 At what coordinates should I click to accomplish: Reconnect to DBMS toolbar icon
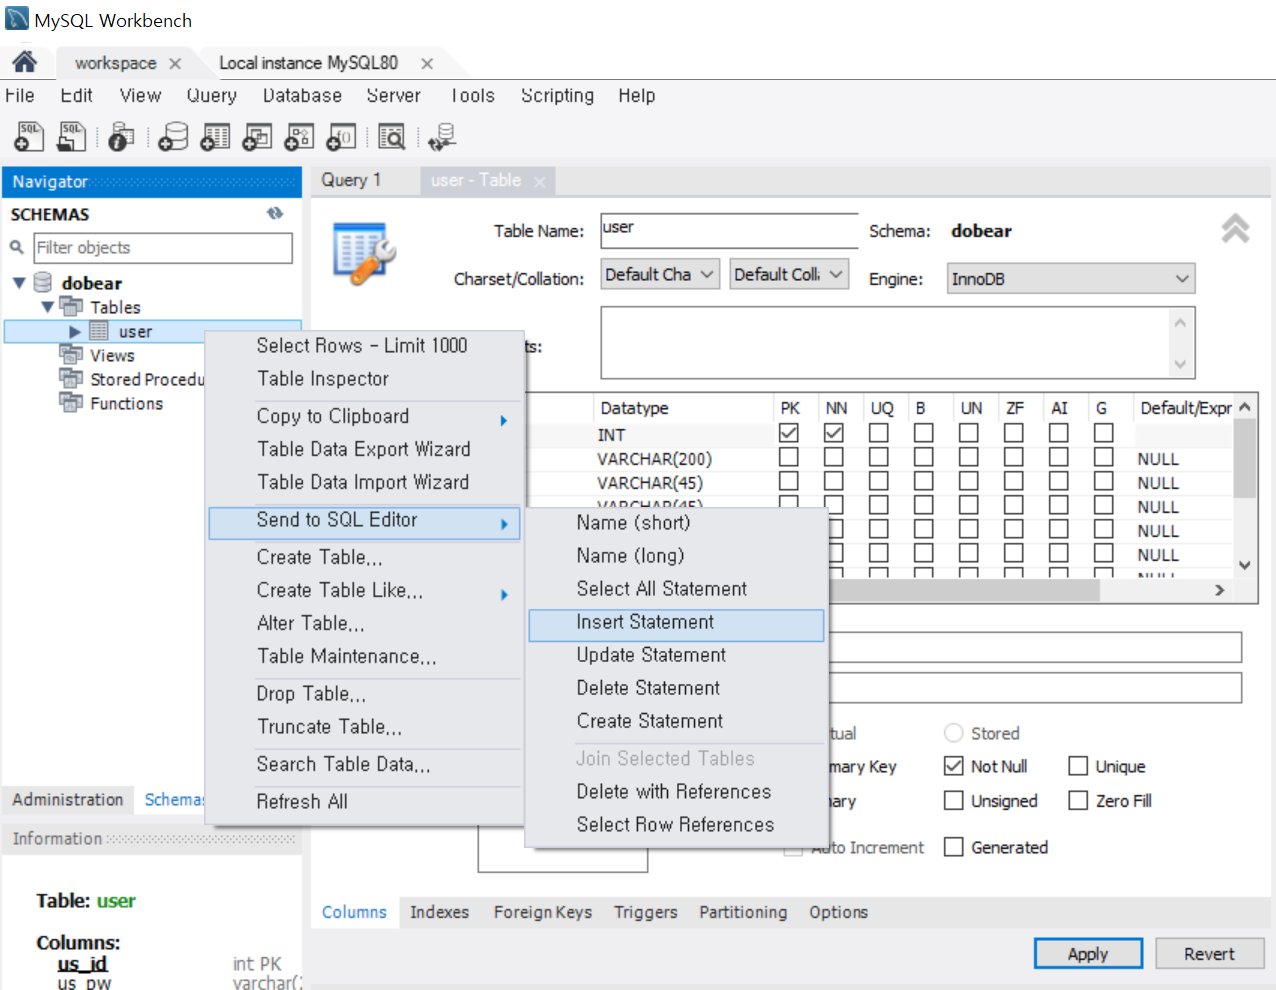[x=442, y=137]
